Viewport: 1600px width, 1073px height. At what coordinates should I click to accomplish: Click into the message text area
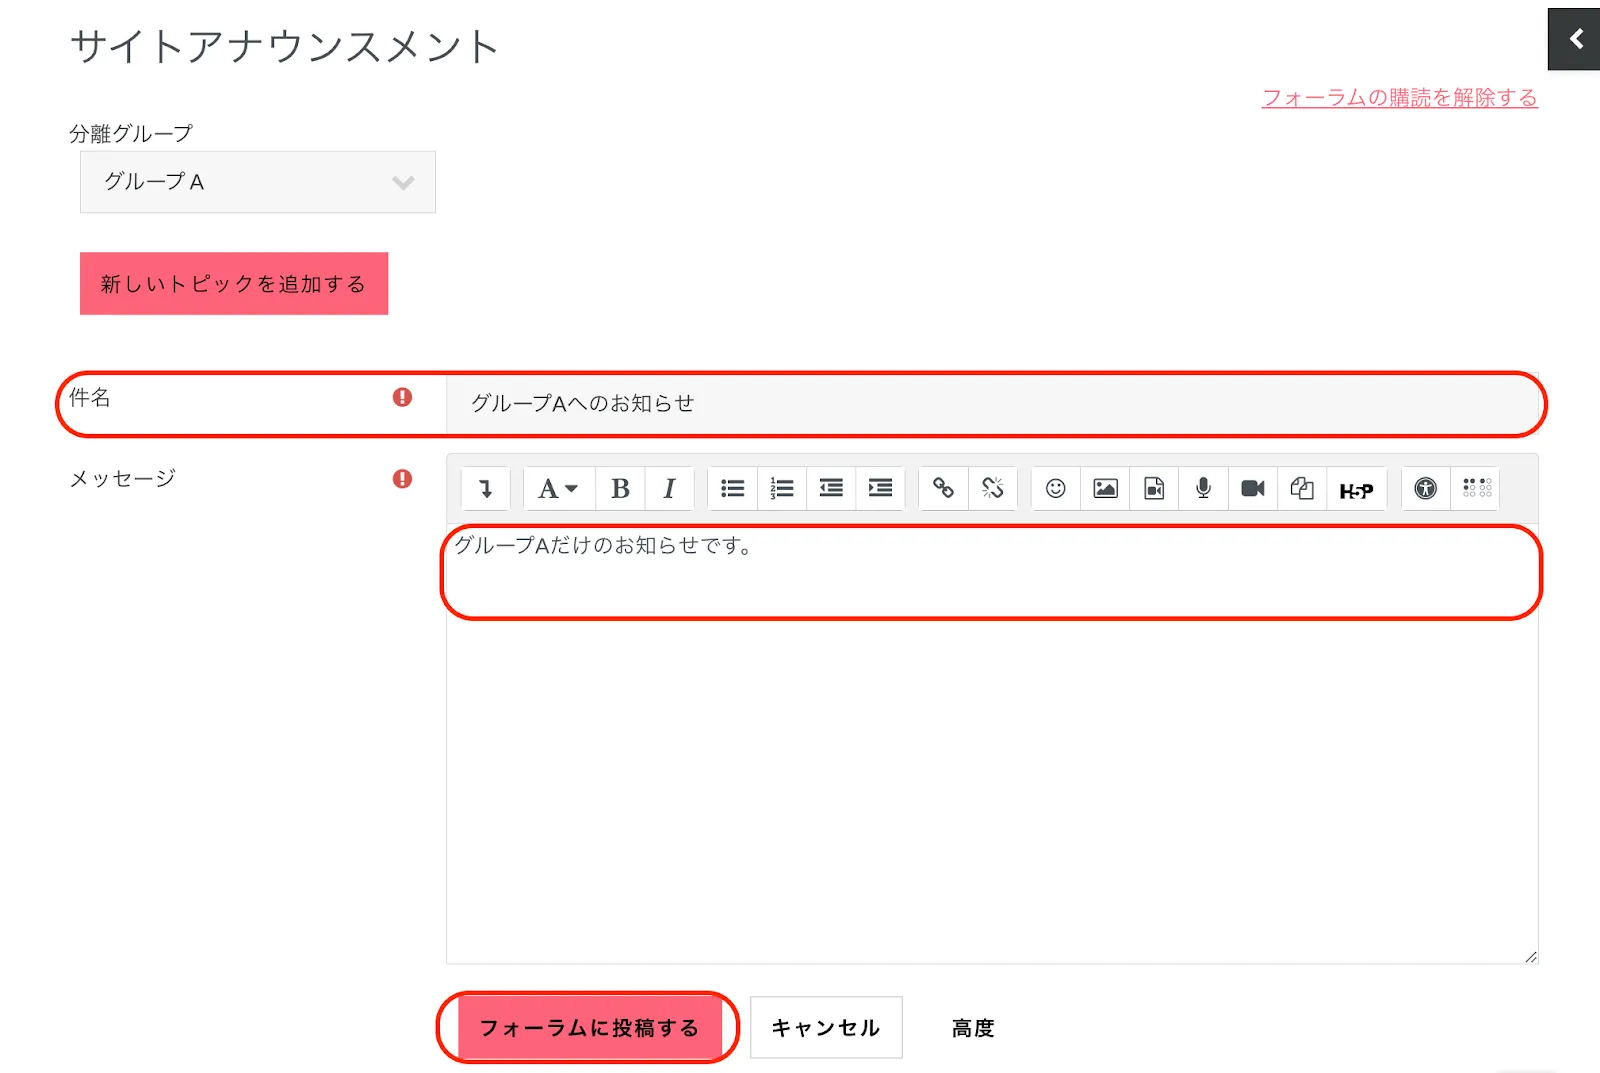click(x=992, y=744)
